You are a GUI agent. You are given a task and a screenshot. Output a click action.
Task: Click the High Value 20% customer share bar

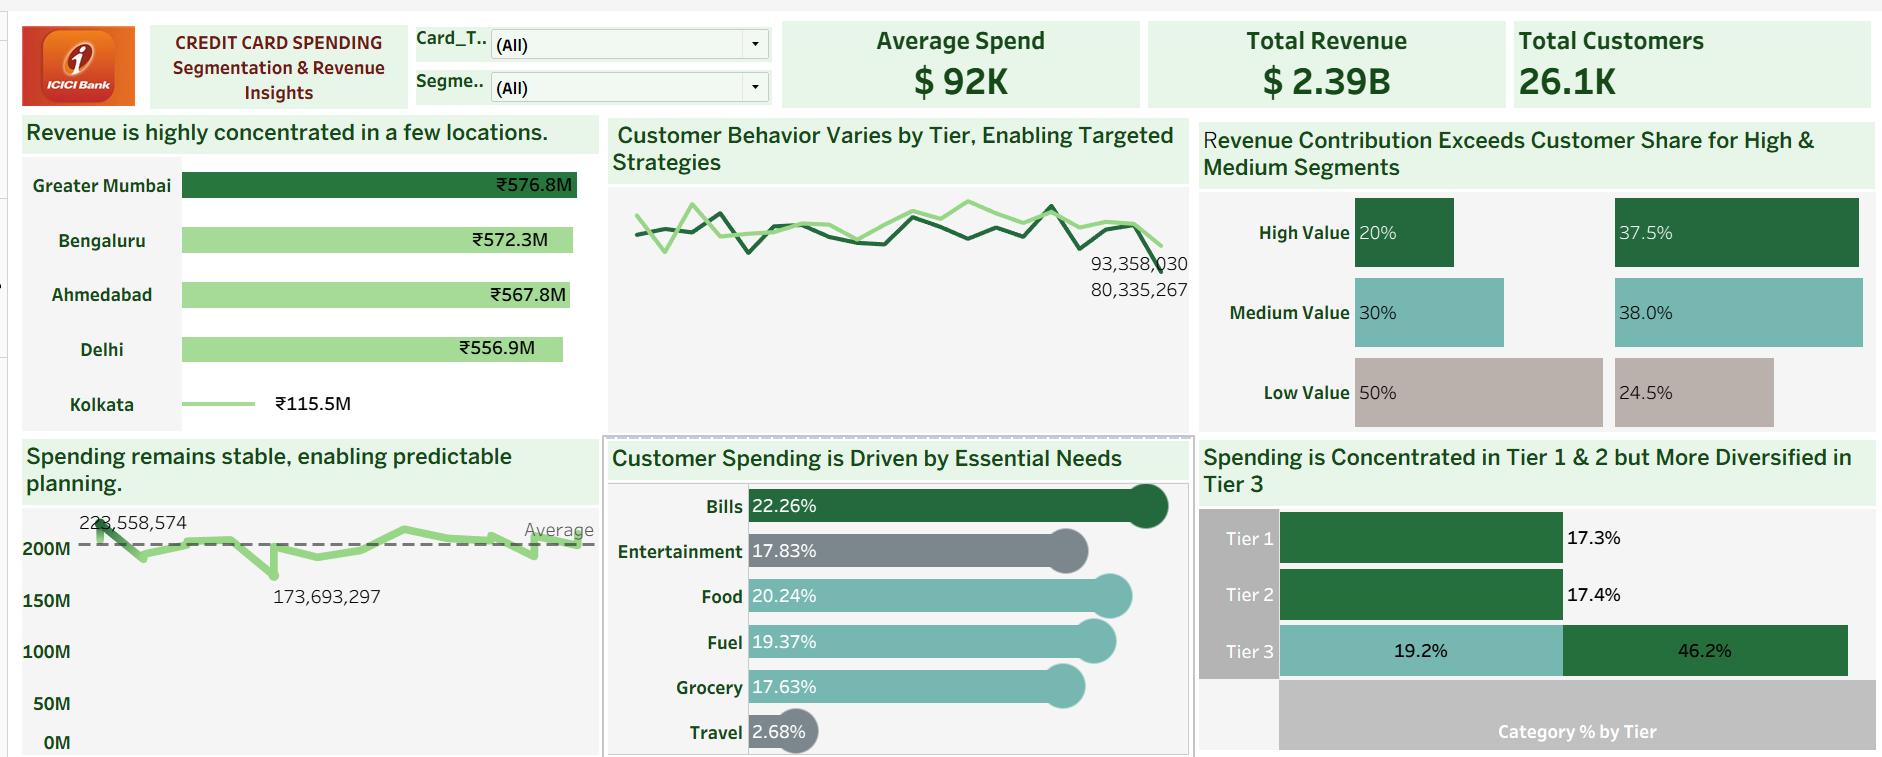pyautogui.click(x=1404, y=232)
